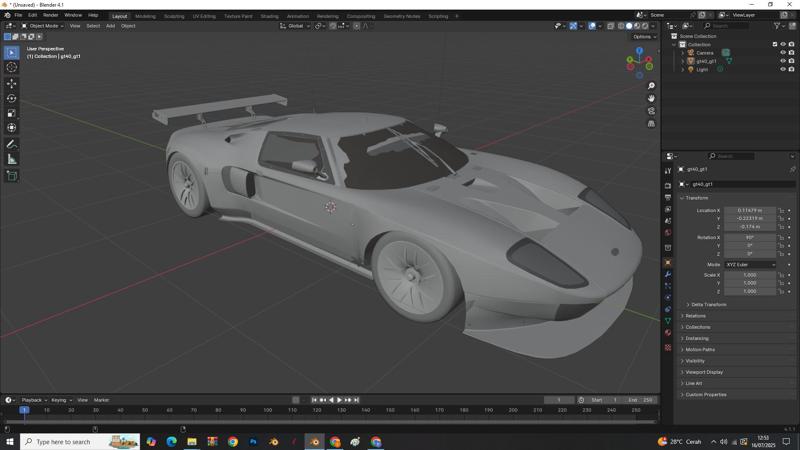800x450 pixels.
Task: Activate the Select Box tool
Action: point(12,52)
